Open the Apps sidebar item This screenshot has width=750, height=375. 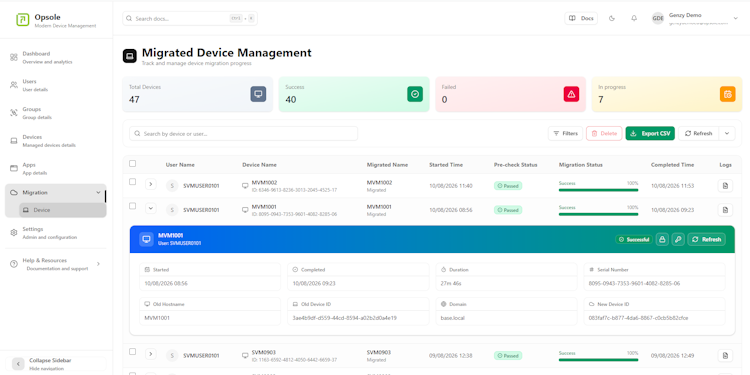point(56,168)
